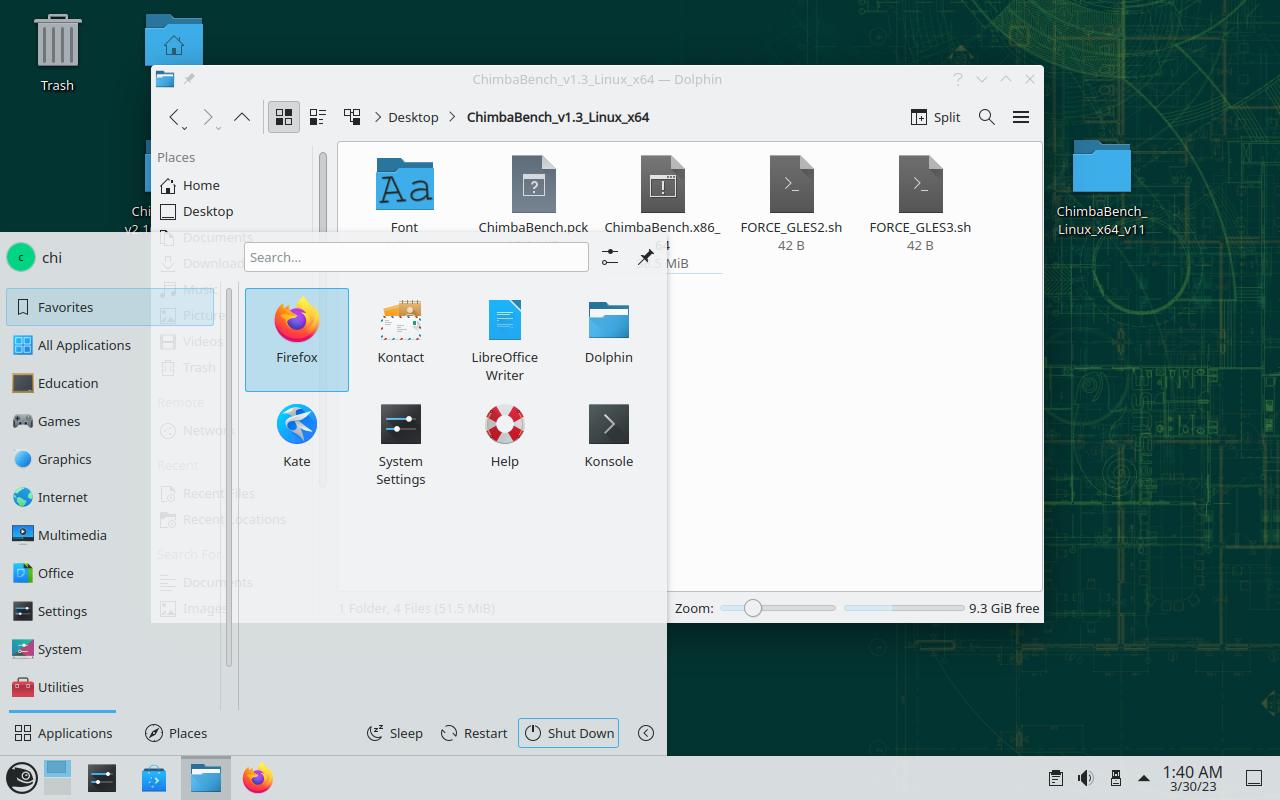
Task: Click the removable devices tray icon
Action: [x=1115, y=778]
